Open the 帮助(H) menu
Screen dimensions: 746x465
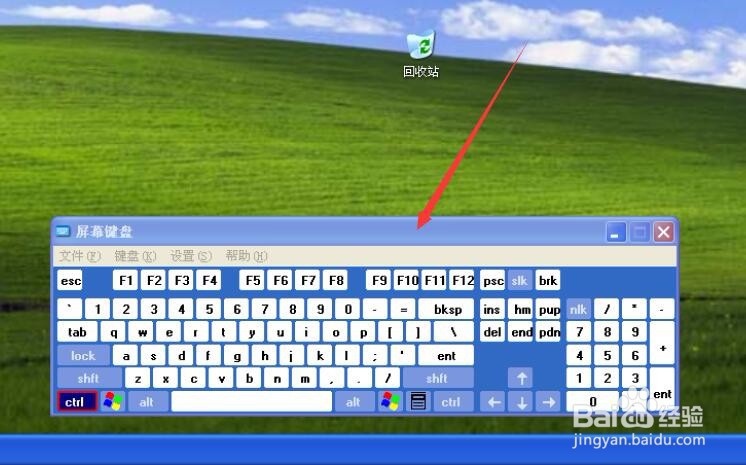pyautogui.click(x=246, y=256)
